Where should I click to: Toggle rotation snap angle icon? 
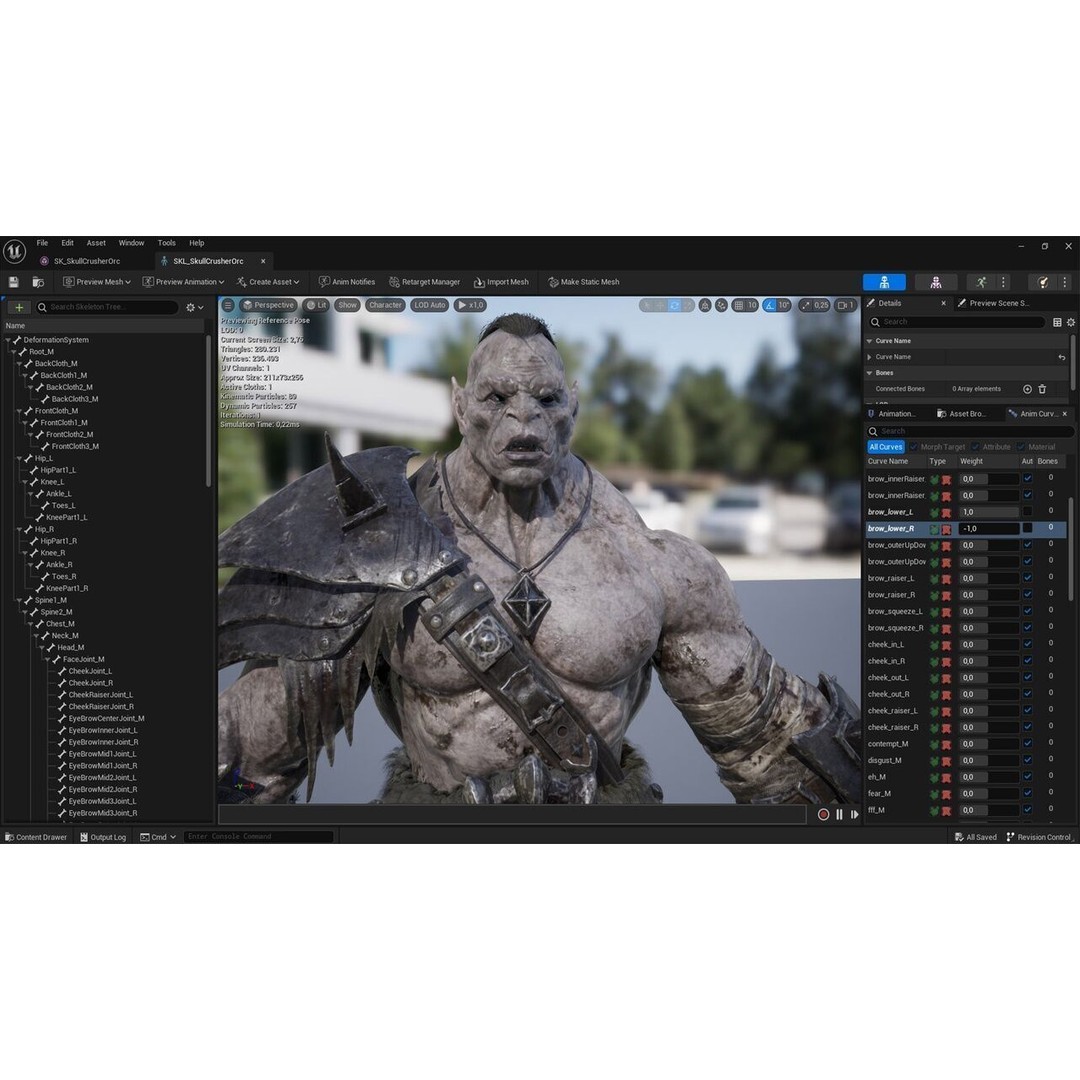(770, 305)
